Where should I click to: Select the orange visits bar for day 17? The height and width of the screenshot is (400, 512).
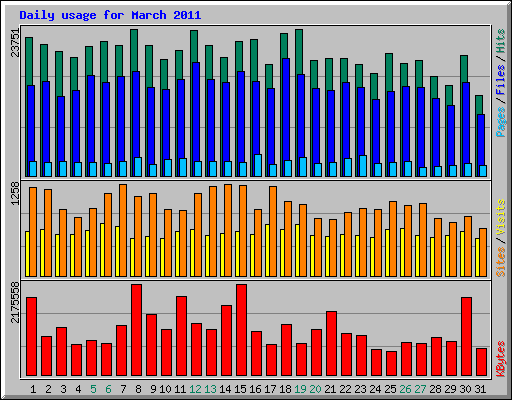tap(273, 232)
